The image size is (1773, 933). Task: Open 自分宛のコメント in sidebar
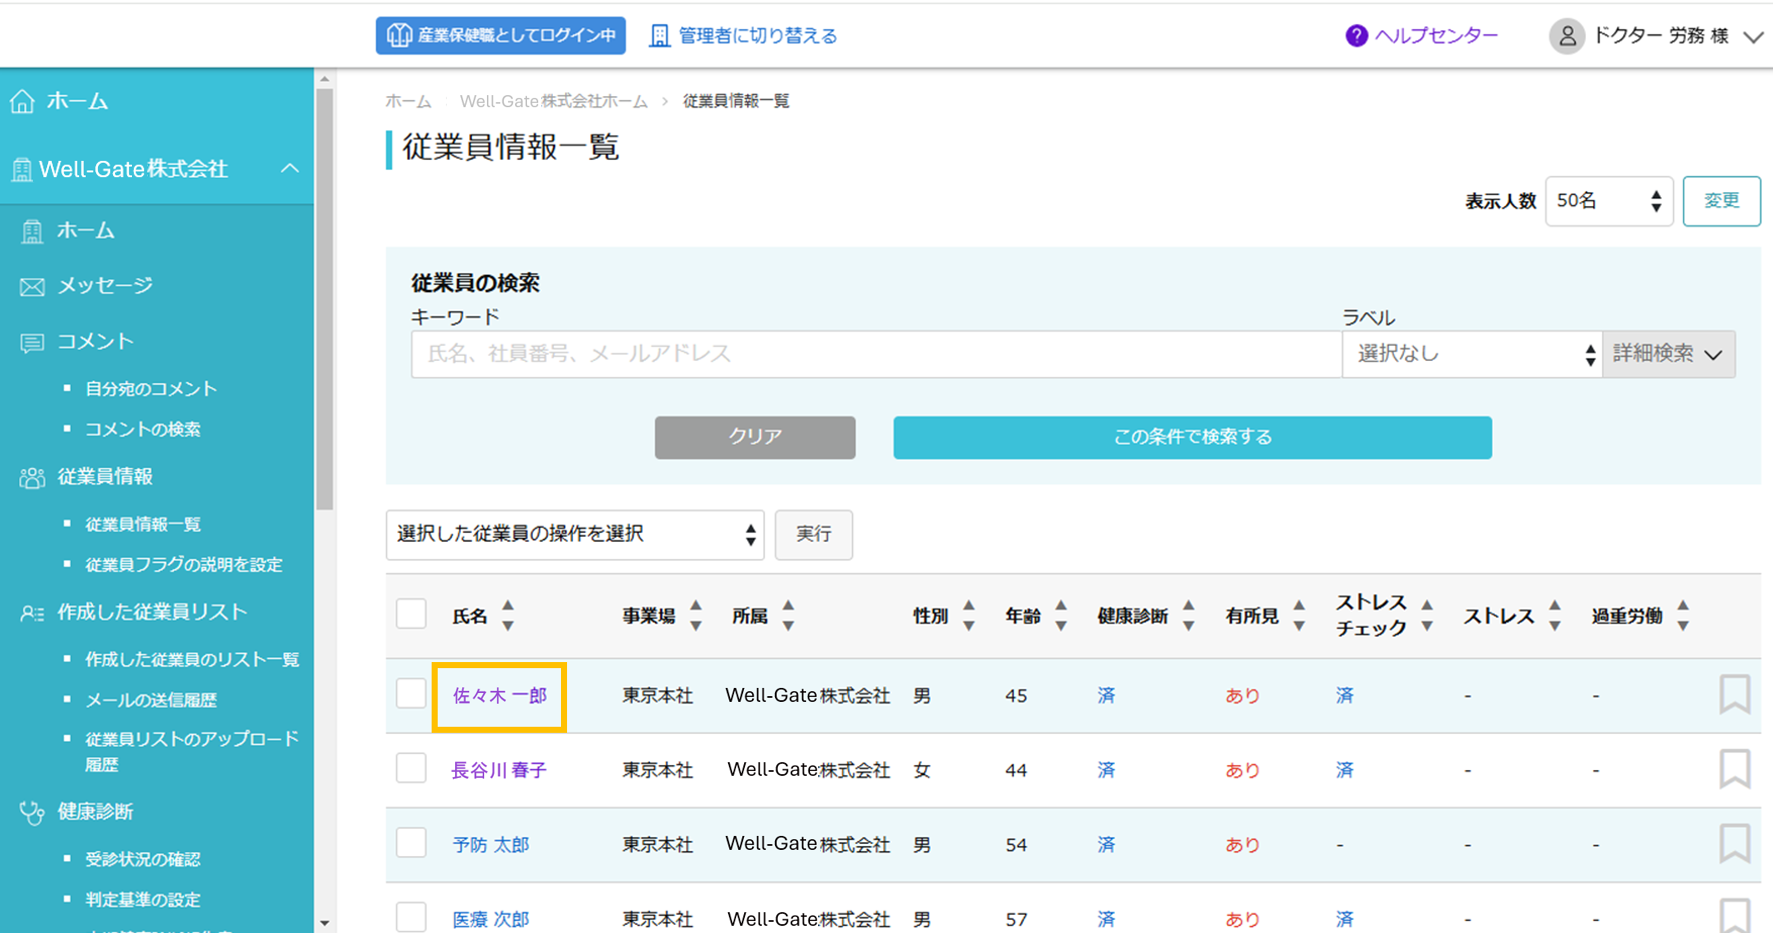pos(151,389)
